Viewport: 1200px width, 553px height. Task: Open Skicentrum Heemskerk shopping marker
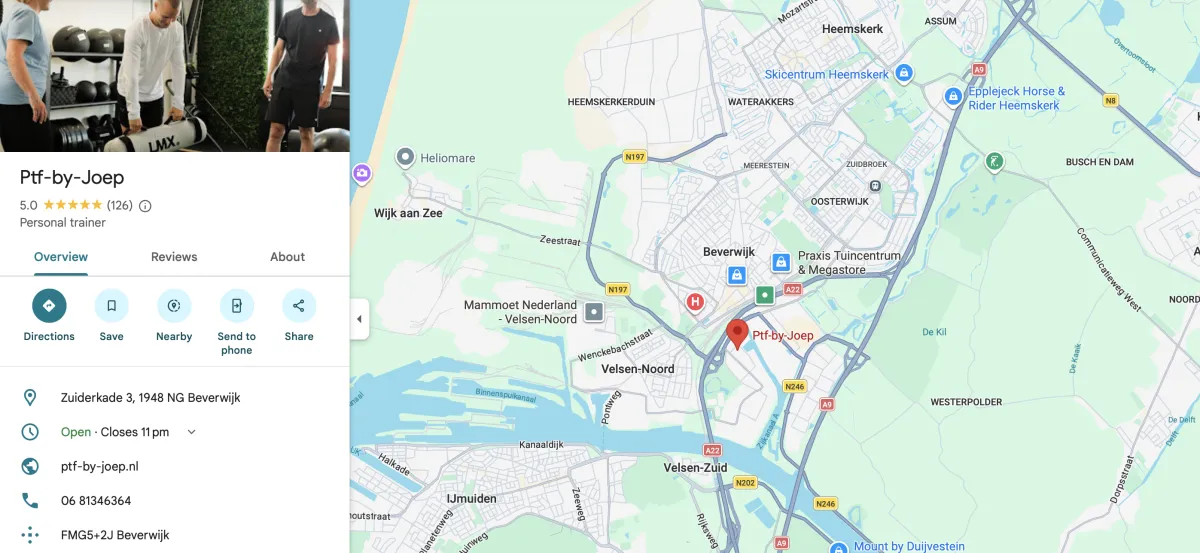pos(904,74)
